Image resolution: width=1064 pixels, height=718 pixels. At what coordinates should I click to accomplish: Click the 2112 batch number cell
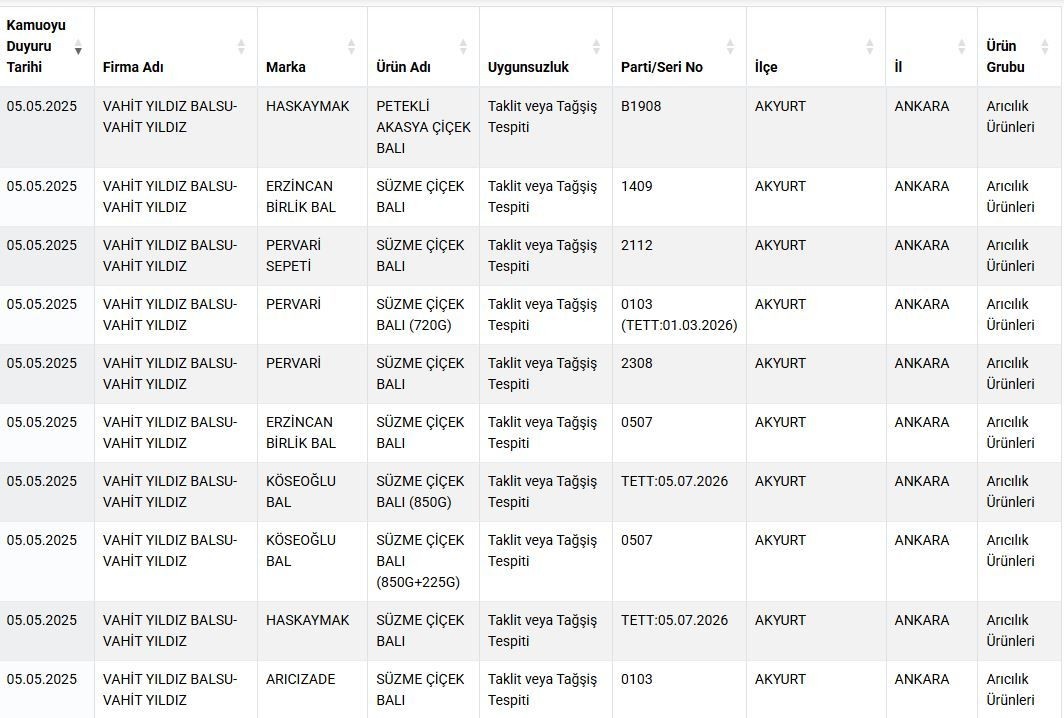pyautogui.click(x=679, y=256)
